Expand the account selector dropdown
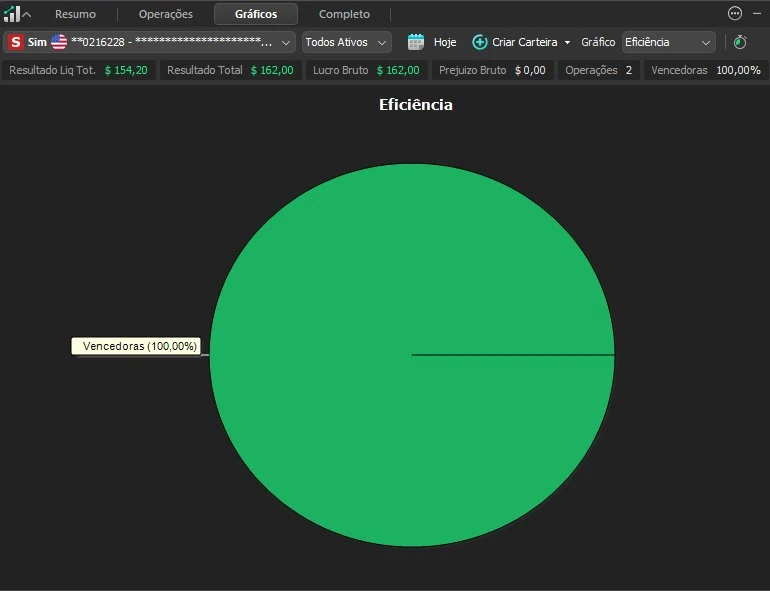Viewport: 770px width, 591px height. 285,43
